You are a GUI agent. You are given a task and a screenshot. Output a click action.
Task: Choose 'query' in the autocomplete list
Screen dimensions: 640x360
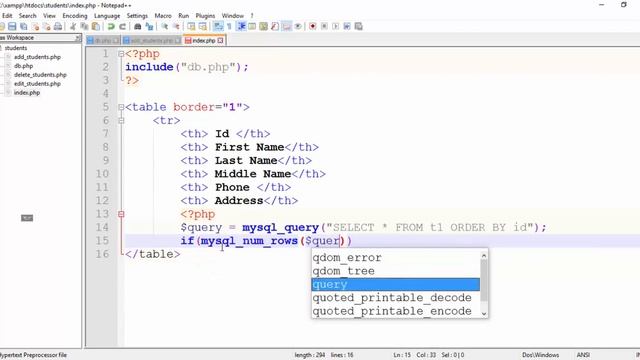(396, 284)
